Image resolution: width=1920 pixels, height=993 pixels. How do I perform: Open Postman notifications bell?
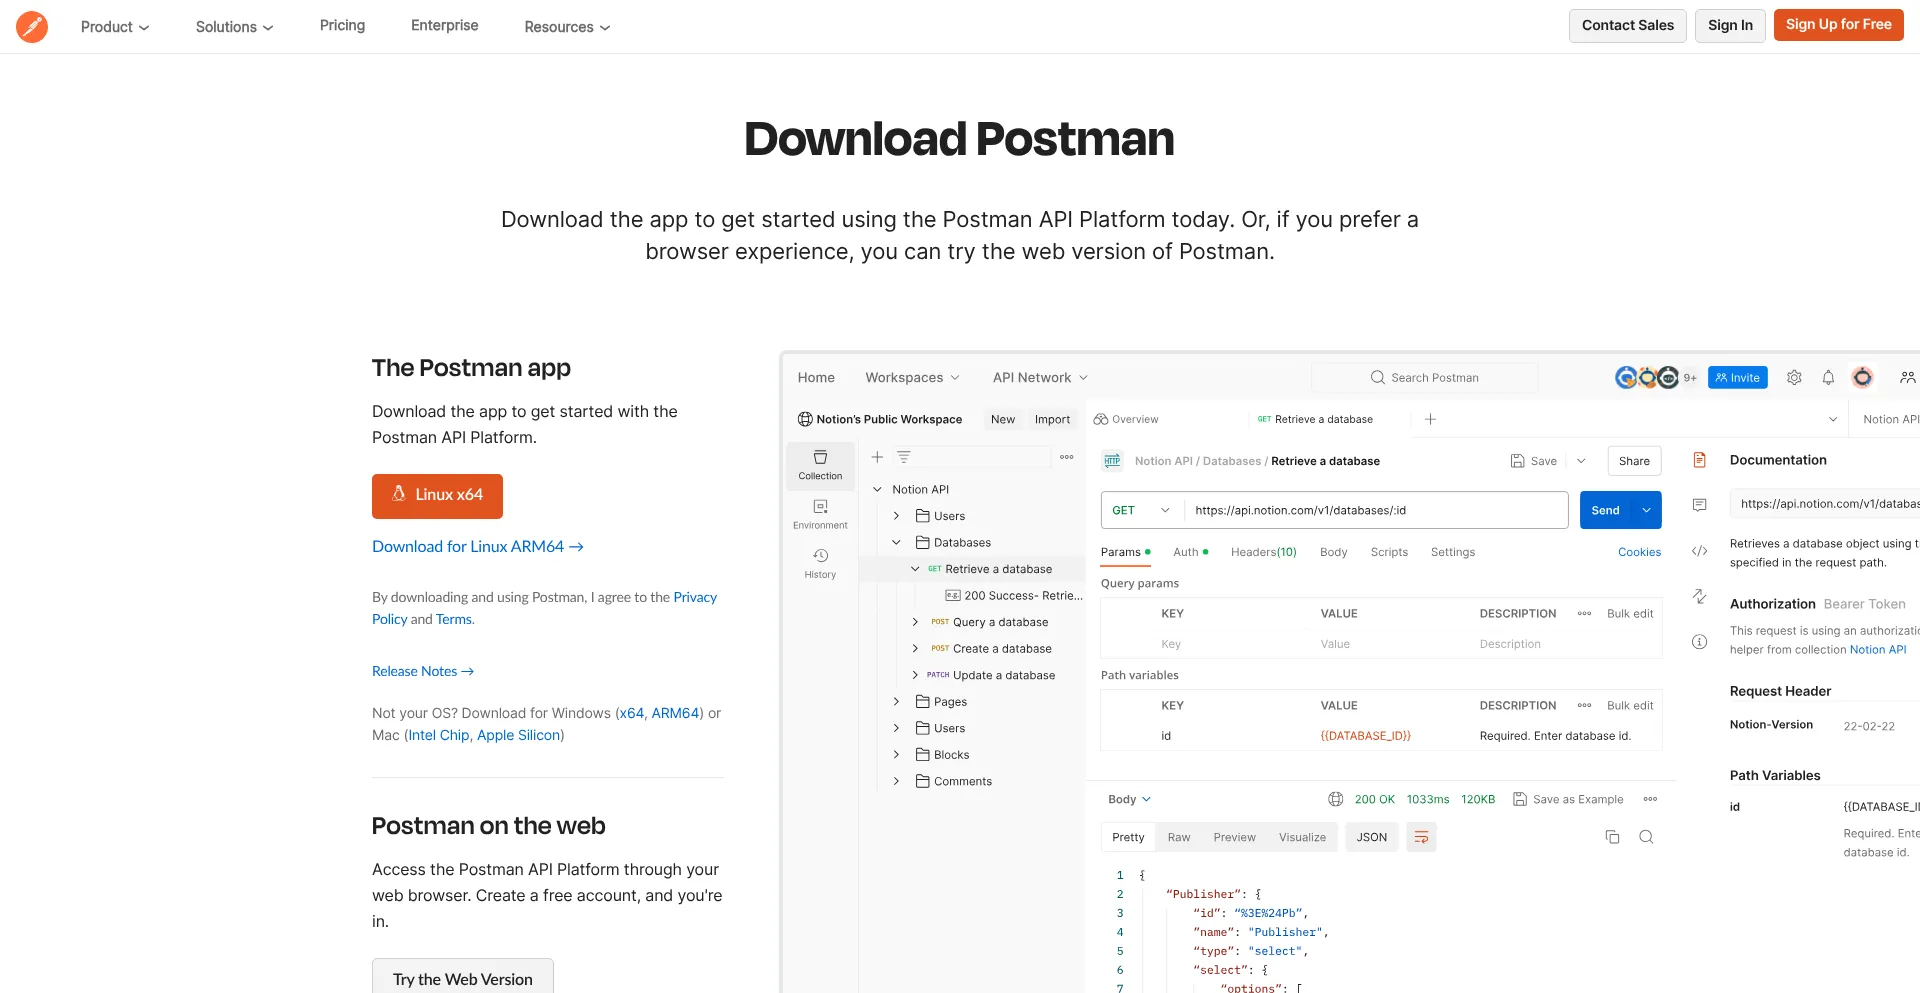(x=1827, y=377)
